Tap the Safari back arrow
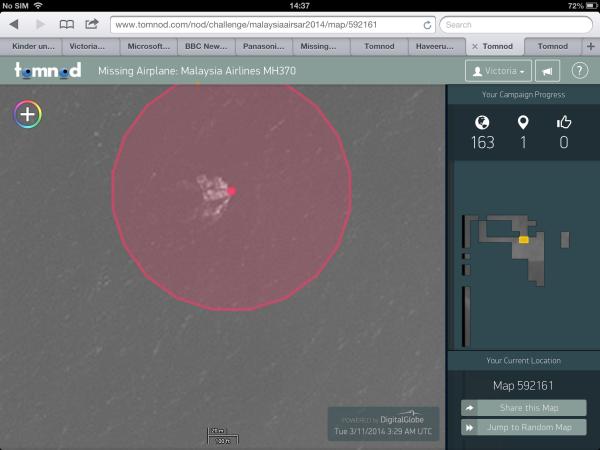Image resolution: width=600 pixels, height=450 pixels. pos(14,24)
